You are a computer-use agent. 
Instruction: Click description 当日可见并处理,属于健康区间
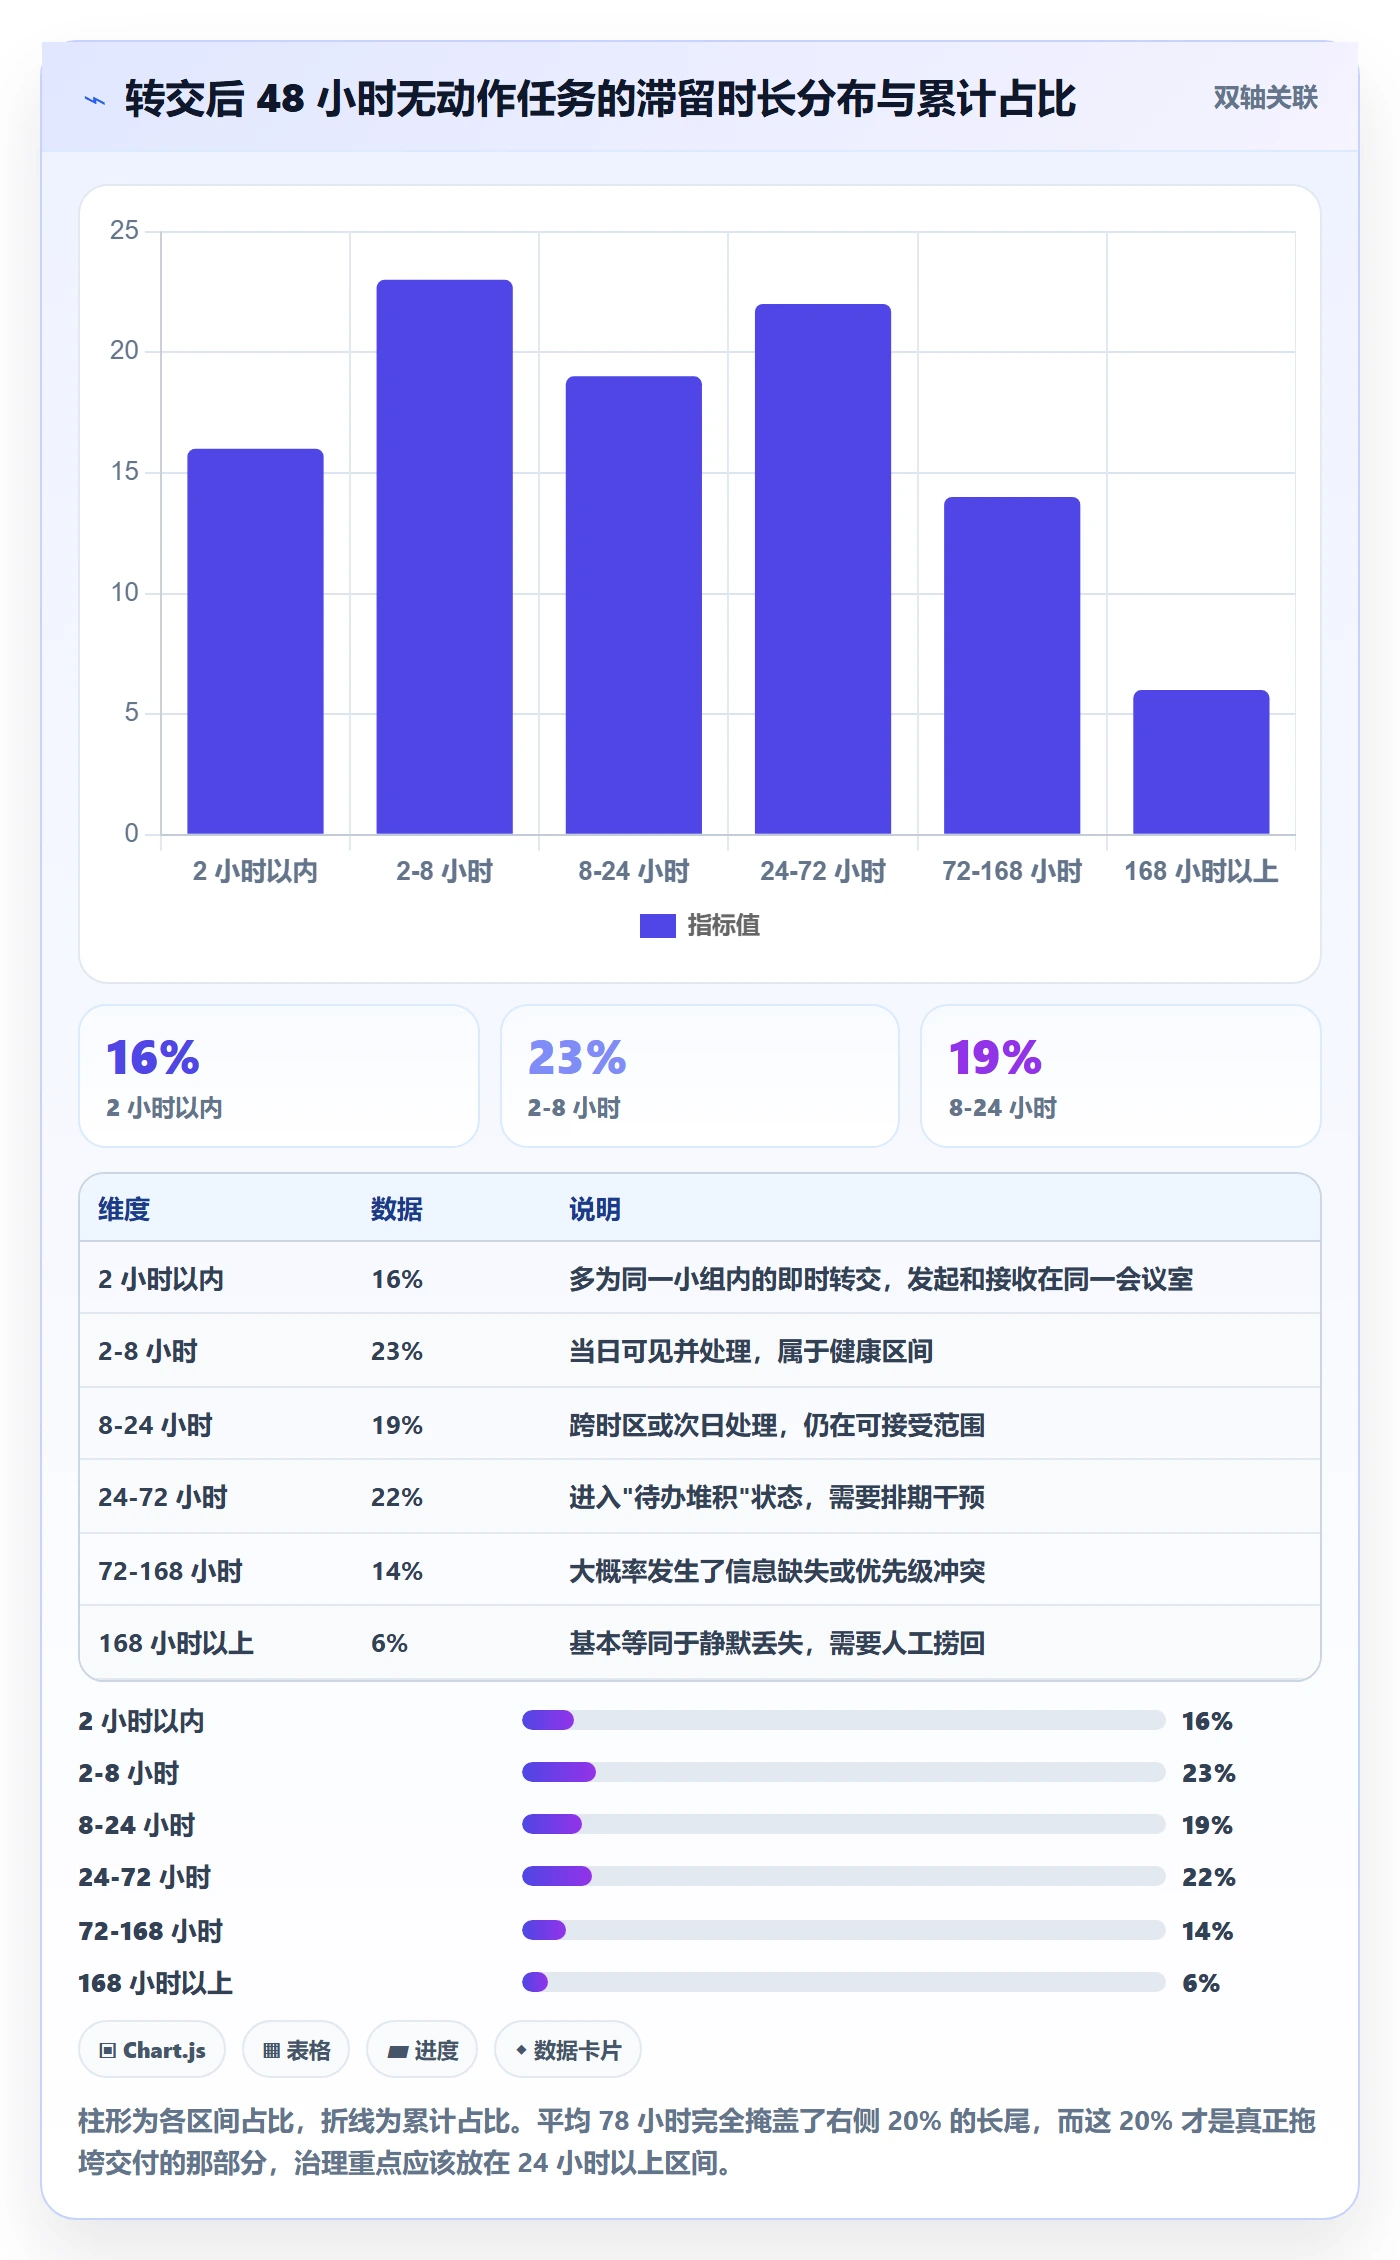751,1351
